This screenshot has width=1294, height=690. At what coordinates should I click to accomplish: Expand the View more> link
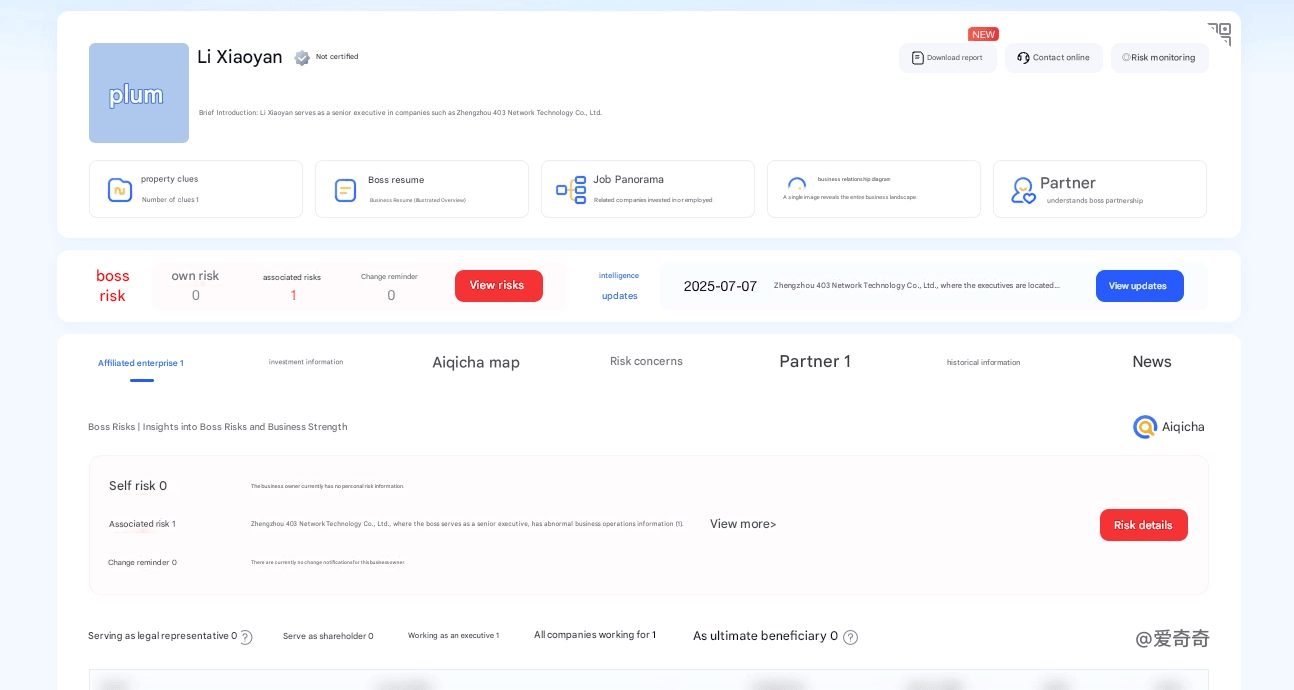tap(743, 524)
